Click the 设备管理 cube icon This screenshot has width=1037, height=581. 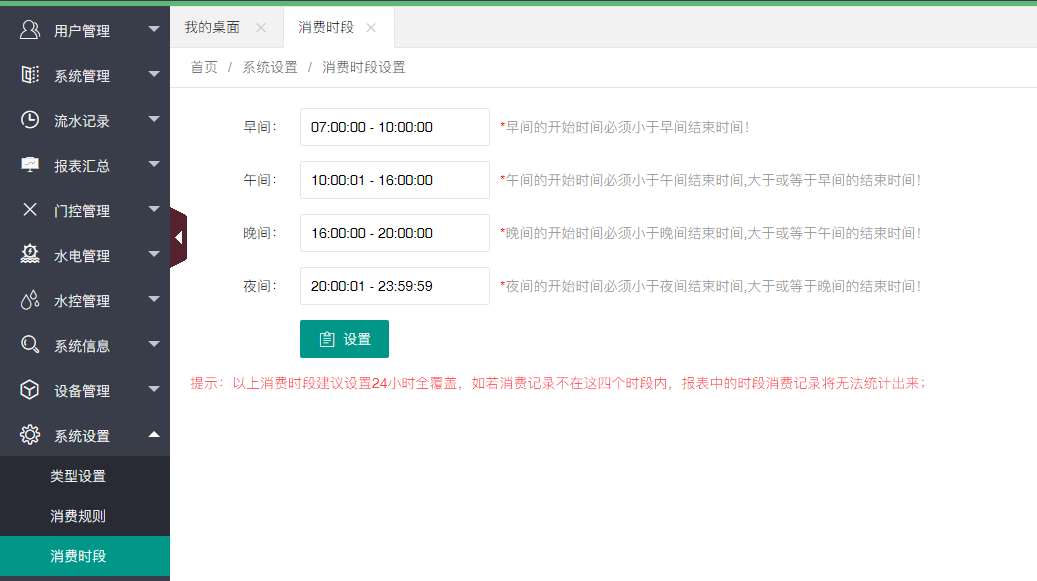(30, 390)
